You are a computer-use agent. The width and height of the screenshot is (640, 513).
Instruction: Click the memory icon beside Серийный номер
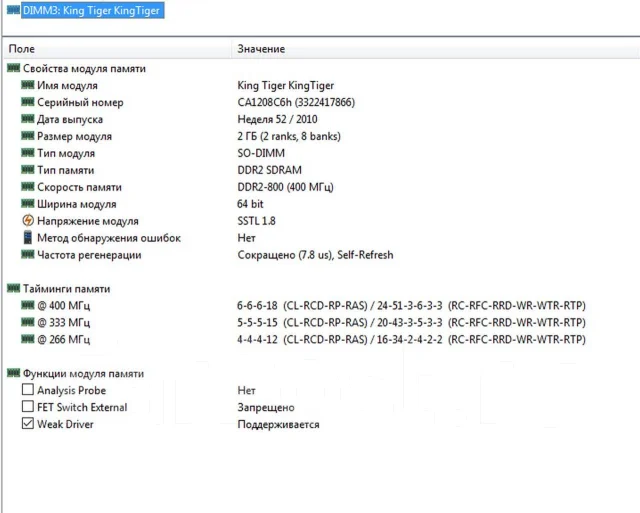tap(27, 102)
